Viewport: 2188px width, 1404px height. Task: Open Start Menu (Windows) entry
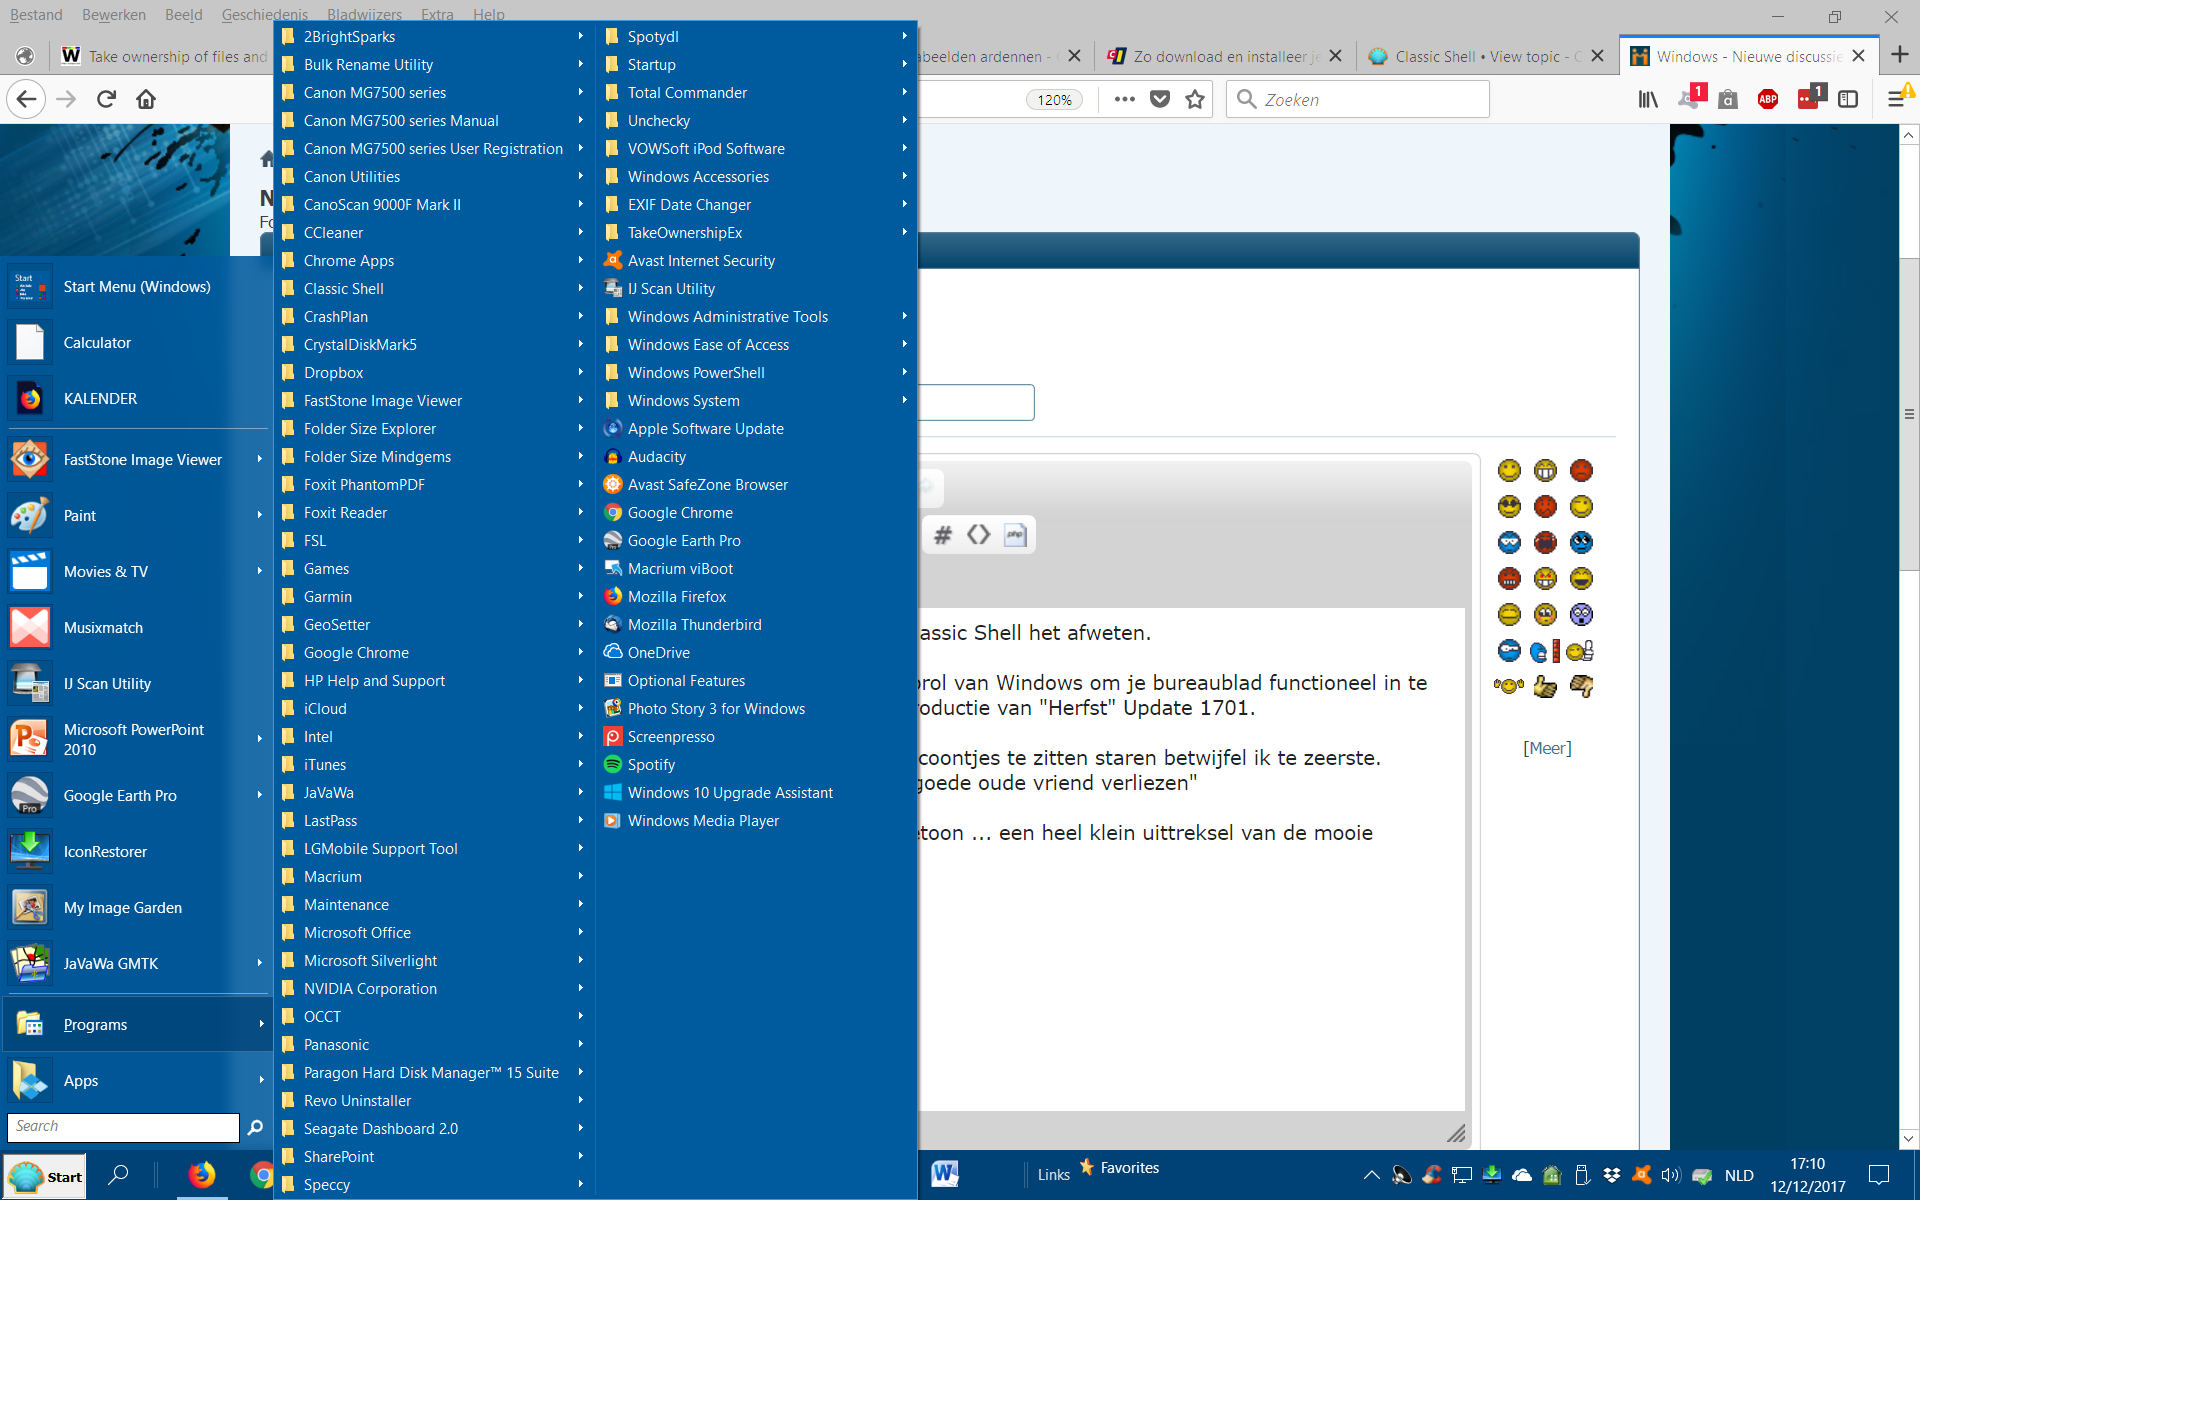tap(137, 287)
